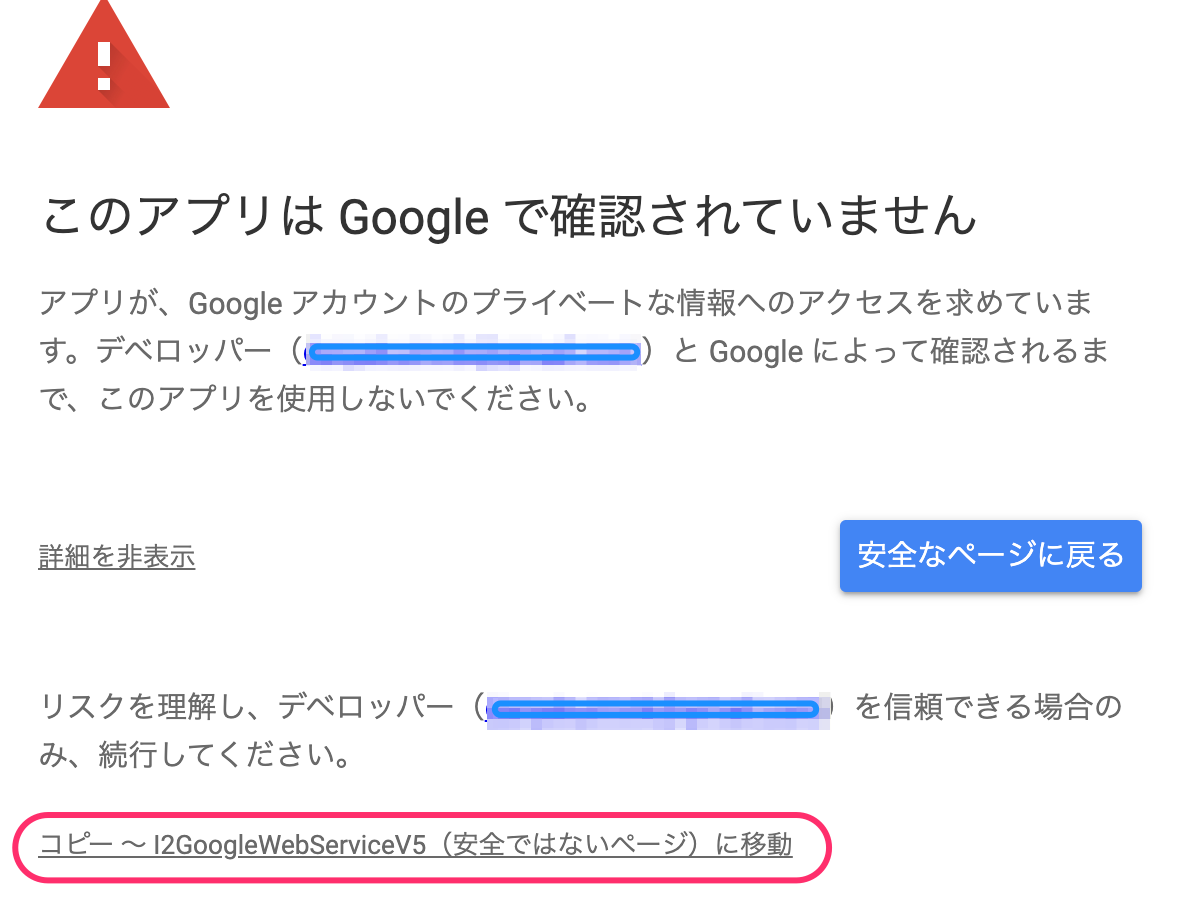This screenshot has height=918, width=1184.
Task: Collapse details via 詳細を非表示 link
Action: click(117, 557)
